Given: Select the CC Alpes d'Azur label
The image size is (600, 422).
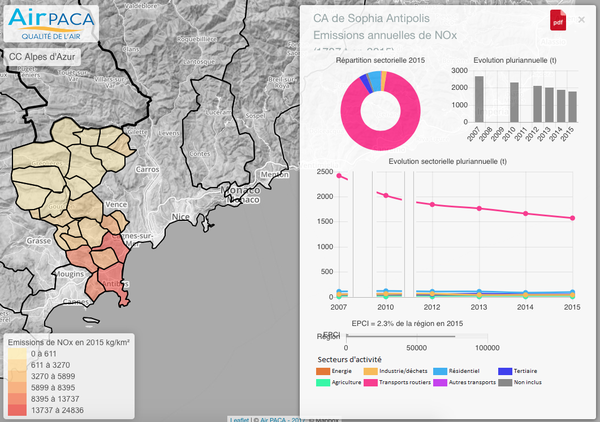Looking at the screenshot, I should 41,58.
